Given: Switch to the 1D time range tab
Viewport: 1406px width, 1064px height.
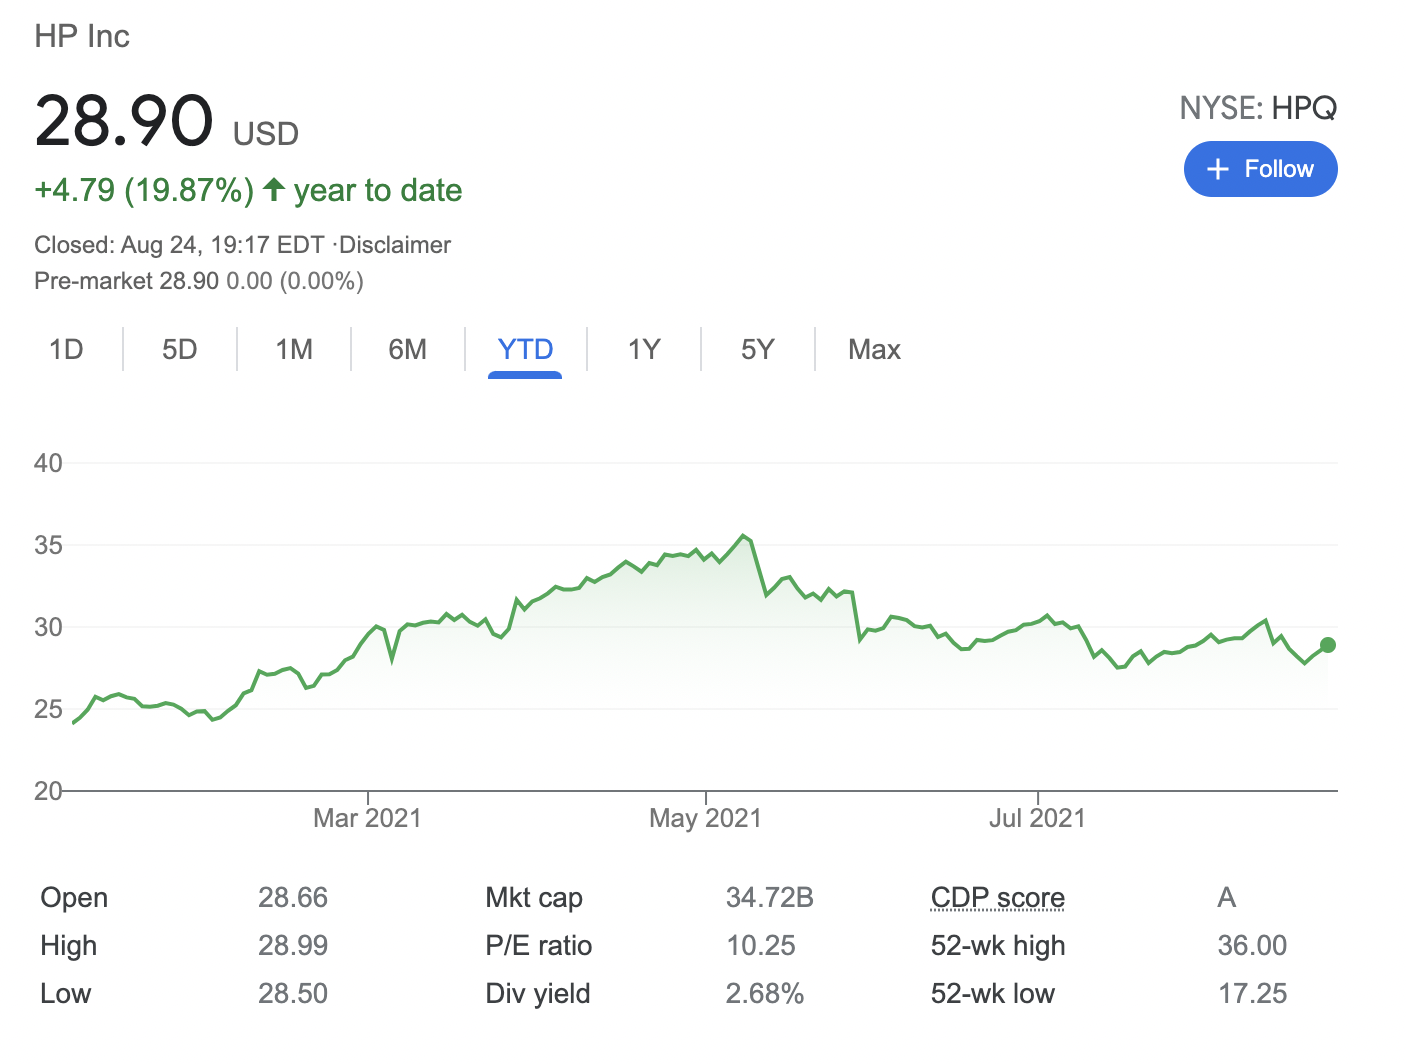Looking at the screenshot, I should [66, 349].
